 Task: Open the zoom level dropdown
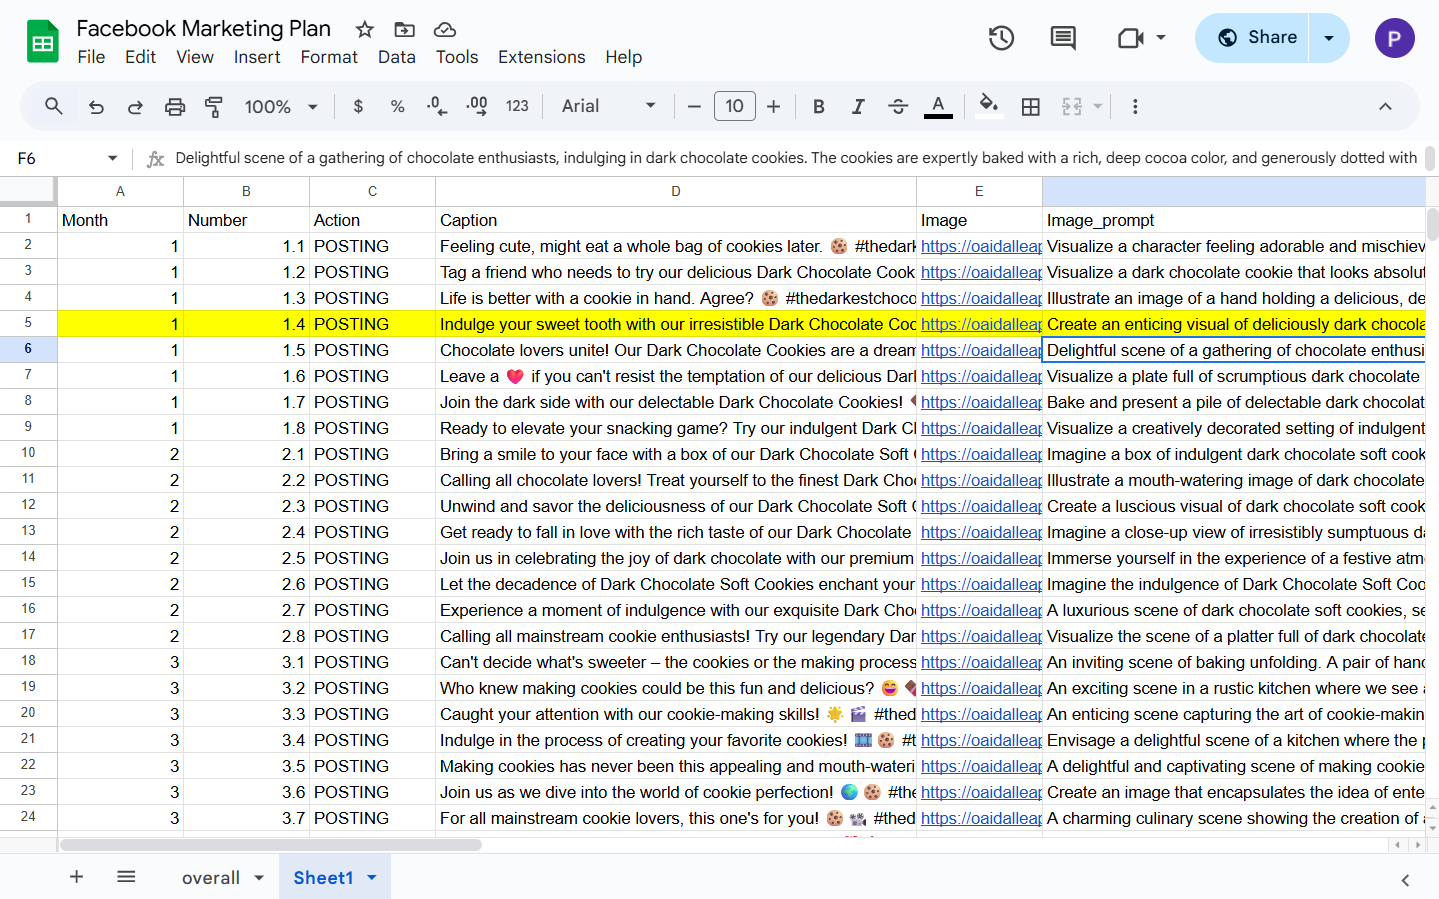coord(281,106)
